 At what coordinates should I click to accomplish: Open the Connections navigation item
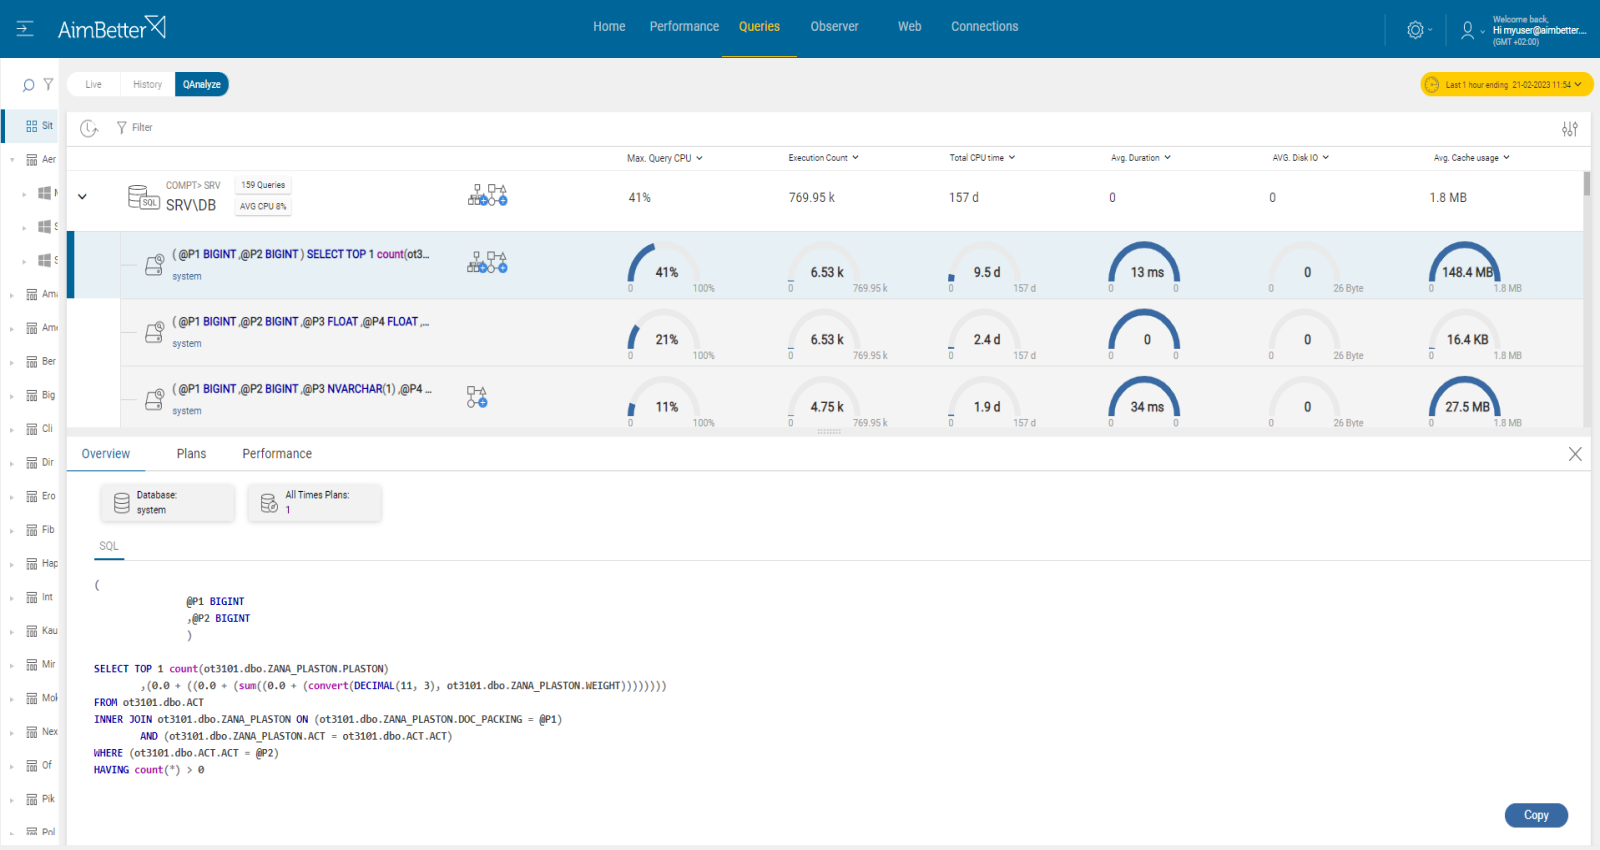pos(984,27)
